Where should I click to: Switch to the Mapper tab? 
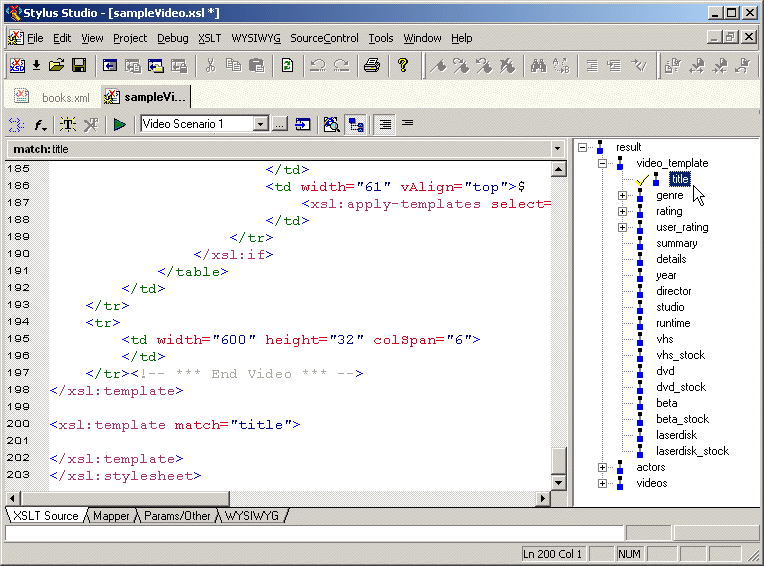[x=112, y=516]
